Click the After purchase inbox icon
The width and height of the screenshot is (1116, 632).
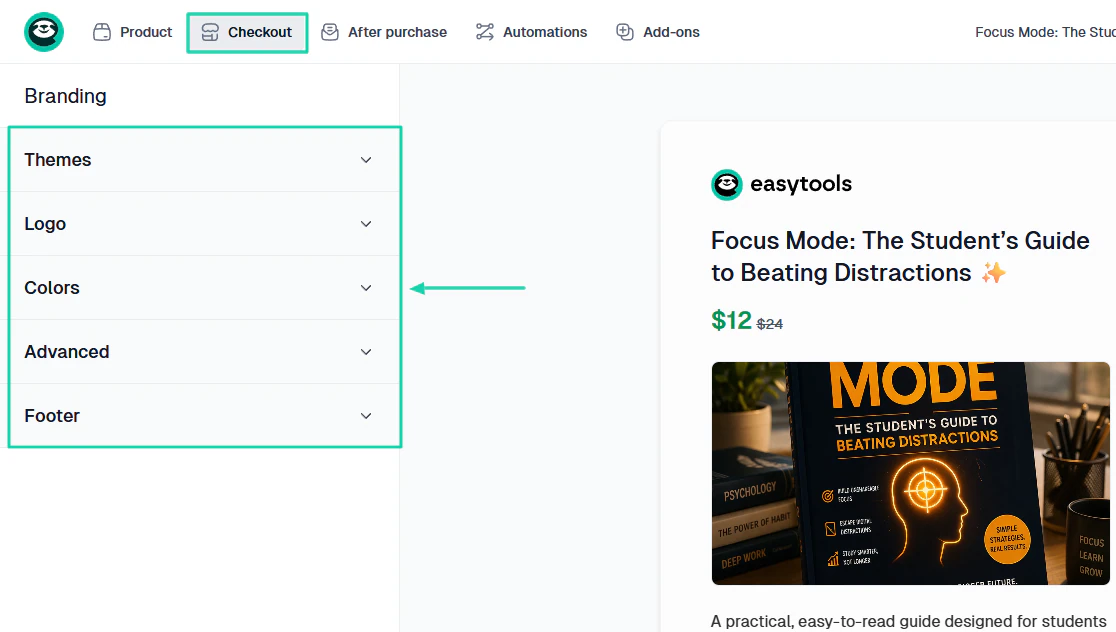click(330, 32)
